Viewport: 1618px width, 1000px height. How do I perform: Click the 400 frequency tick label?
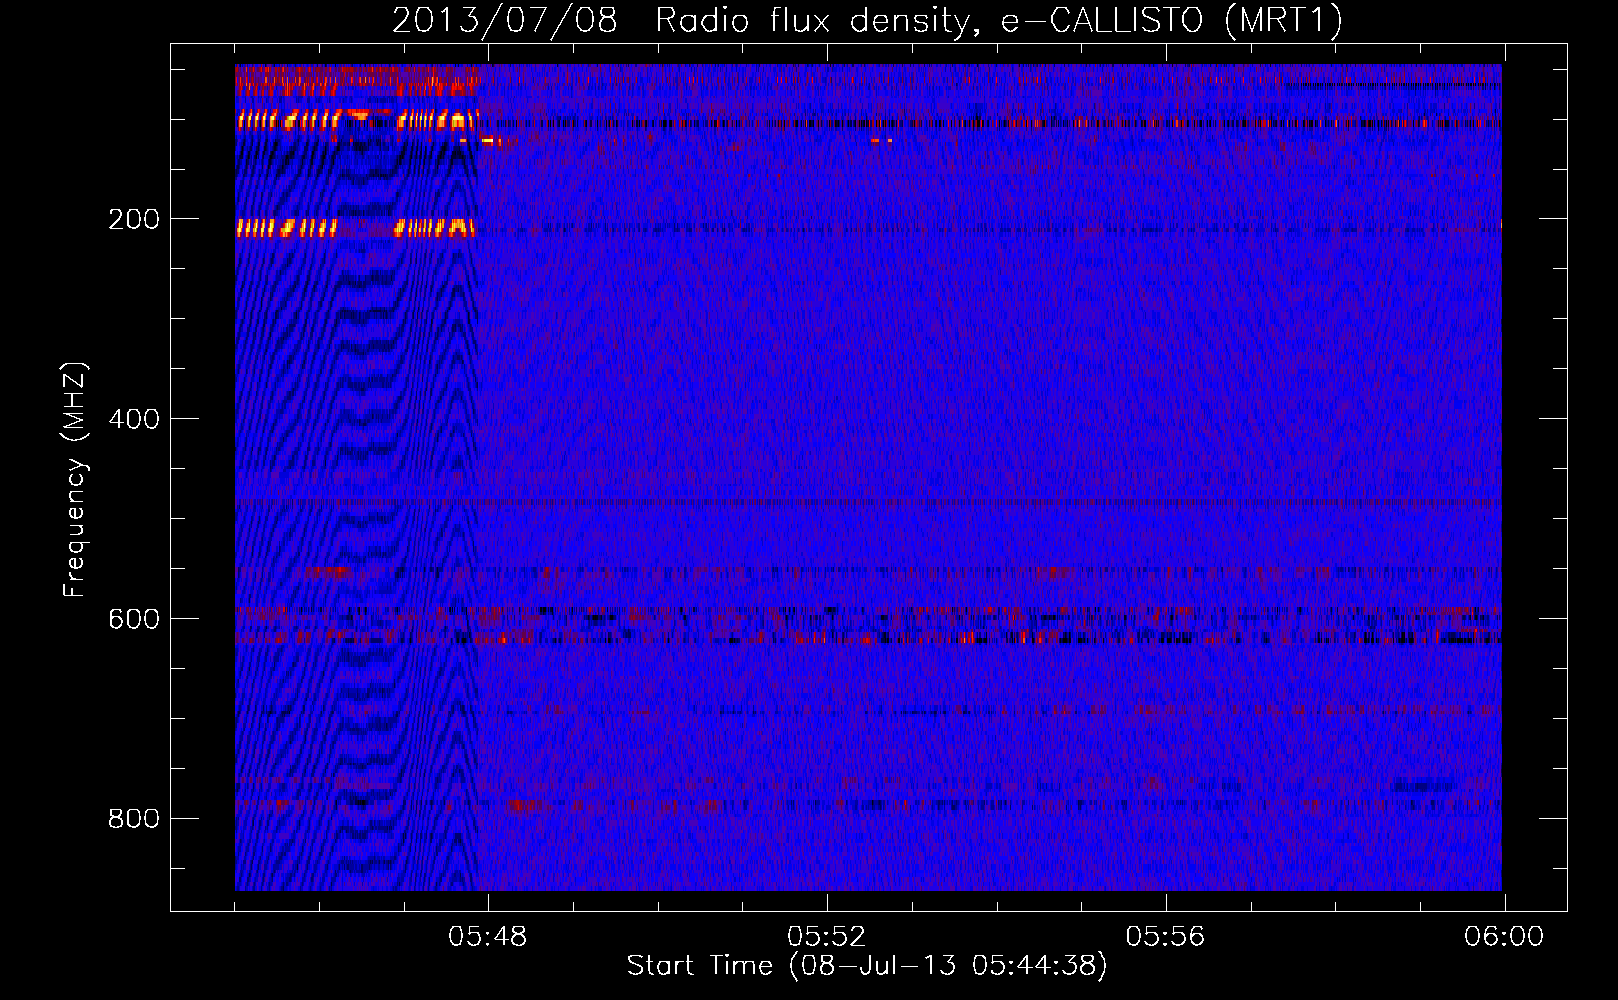pyautogui.click(x=134, y=419)
